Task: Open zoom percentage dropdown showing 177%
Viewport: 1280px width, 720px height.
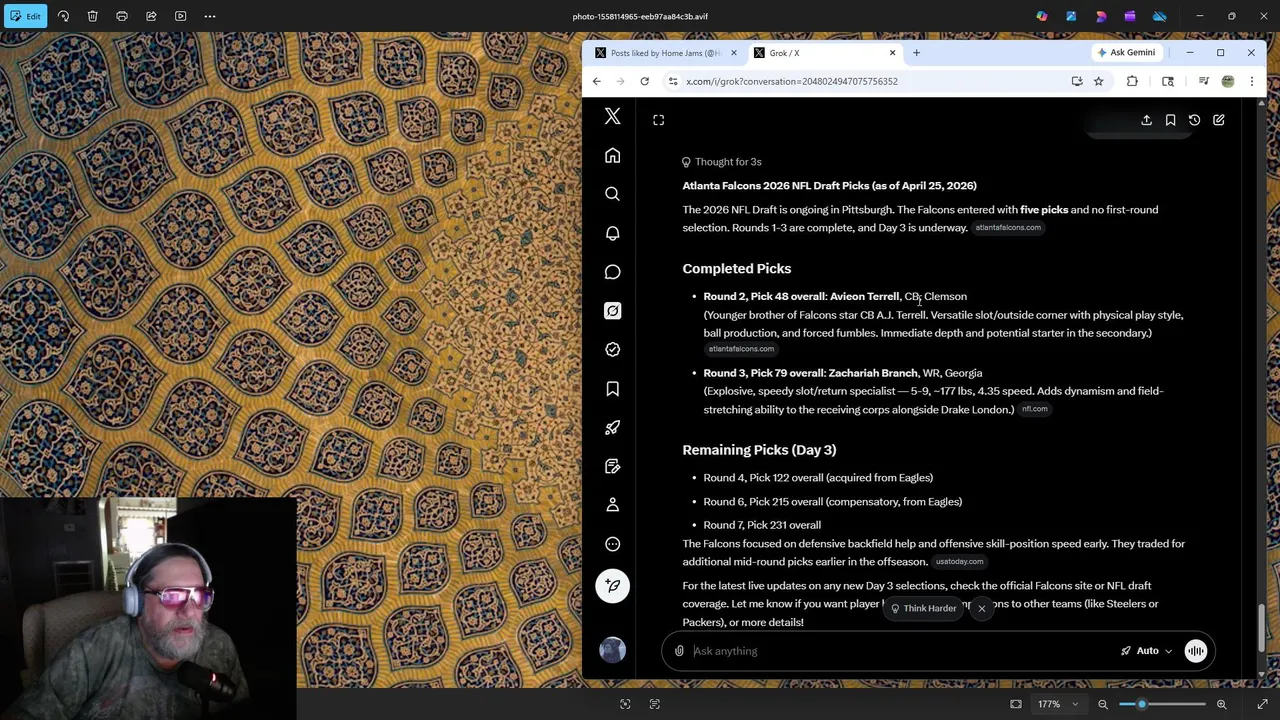Action: [1057, 704]
